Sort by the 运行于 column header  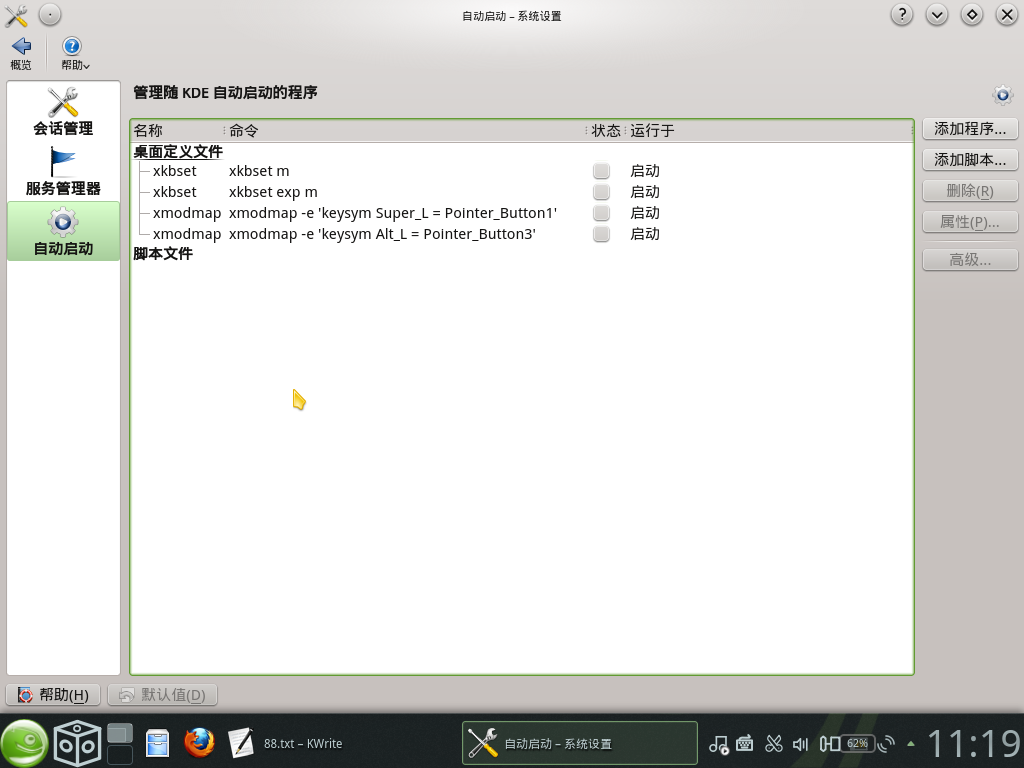[x=769, y=131]
